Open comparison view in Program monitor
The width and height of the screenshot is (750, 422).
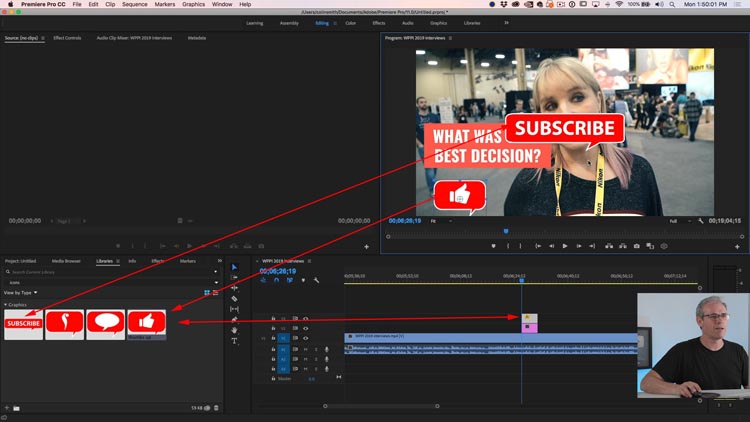650,246
